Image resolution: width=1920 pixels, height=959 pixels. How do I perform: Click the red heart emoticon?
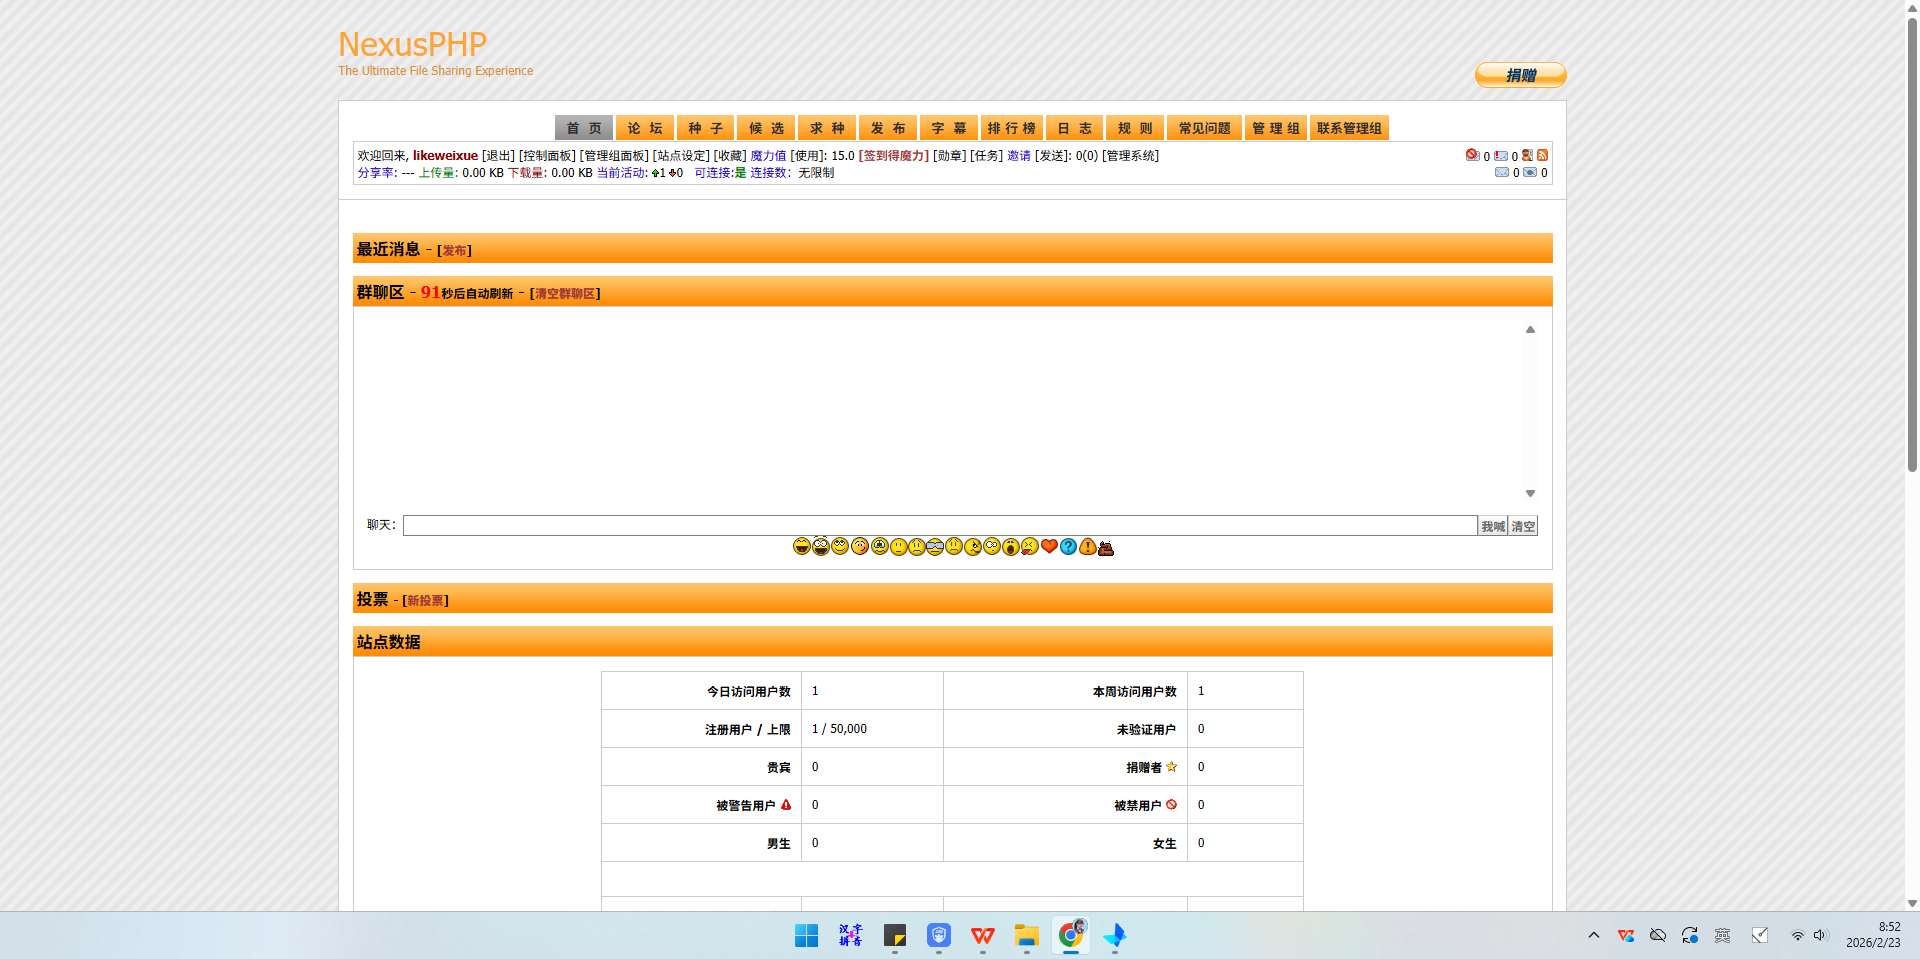click(1049, 546)
